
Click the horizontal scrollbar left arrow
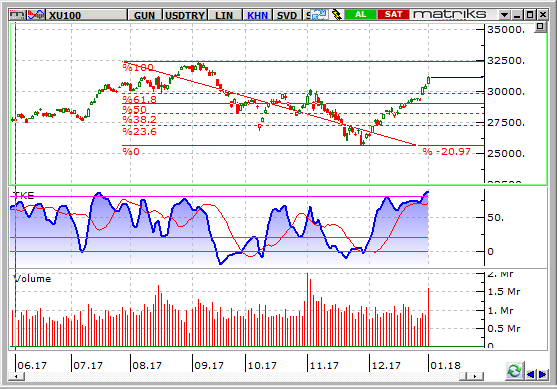coord(16,376)
